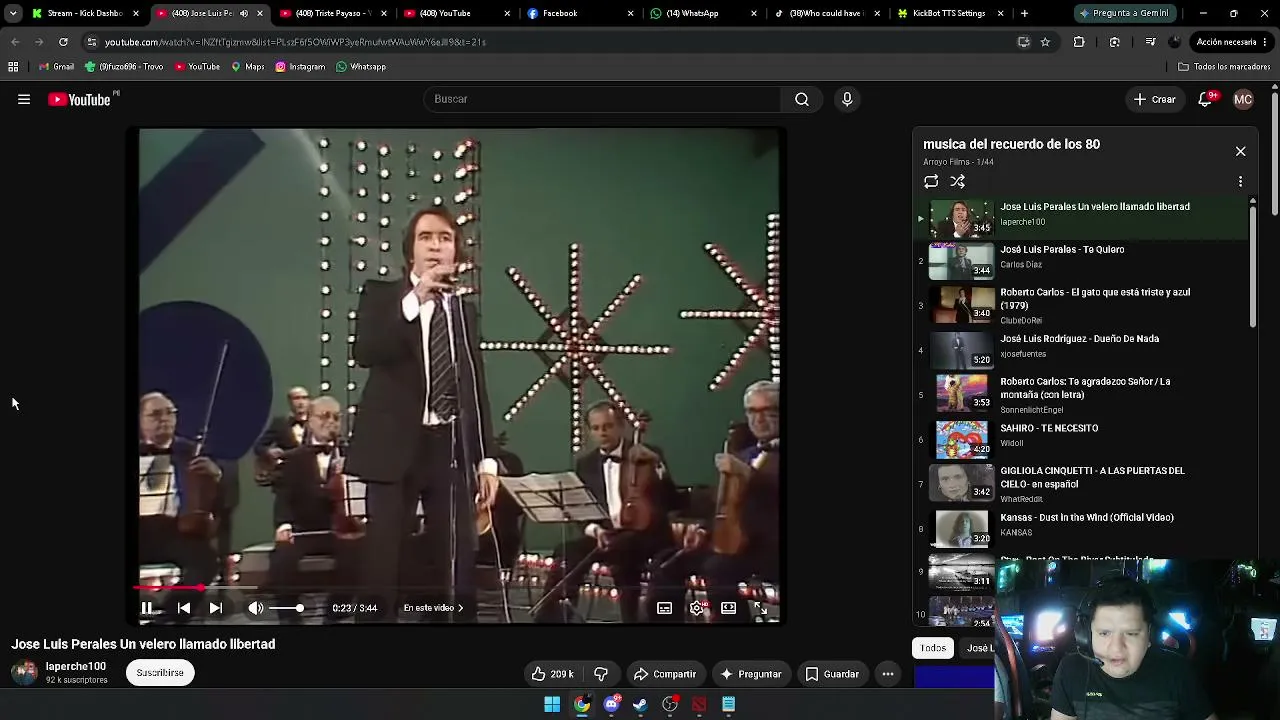
Task: Open playlist options three-dot menu
Action: coord(1240,182)
